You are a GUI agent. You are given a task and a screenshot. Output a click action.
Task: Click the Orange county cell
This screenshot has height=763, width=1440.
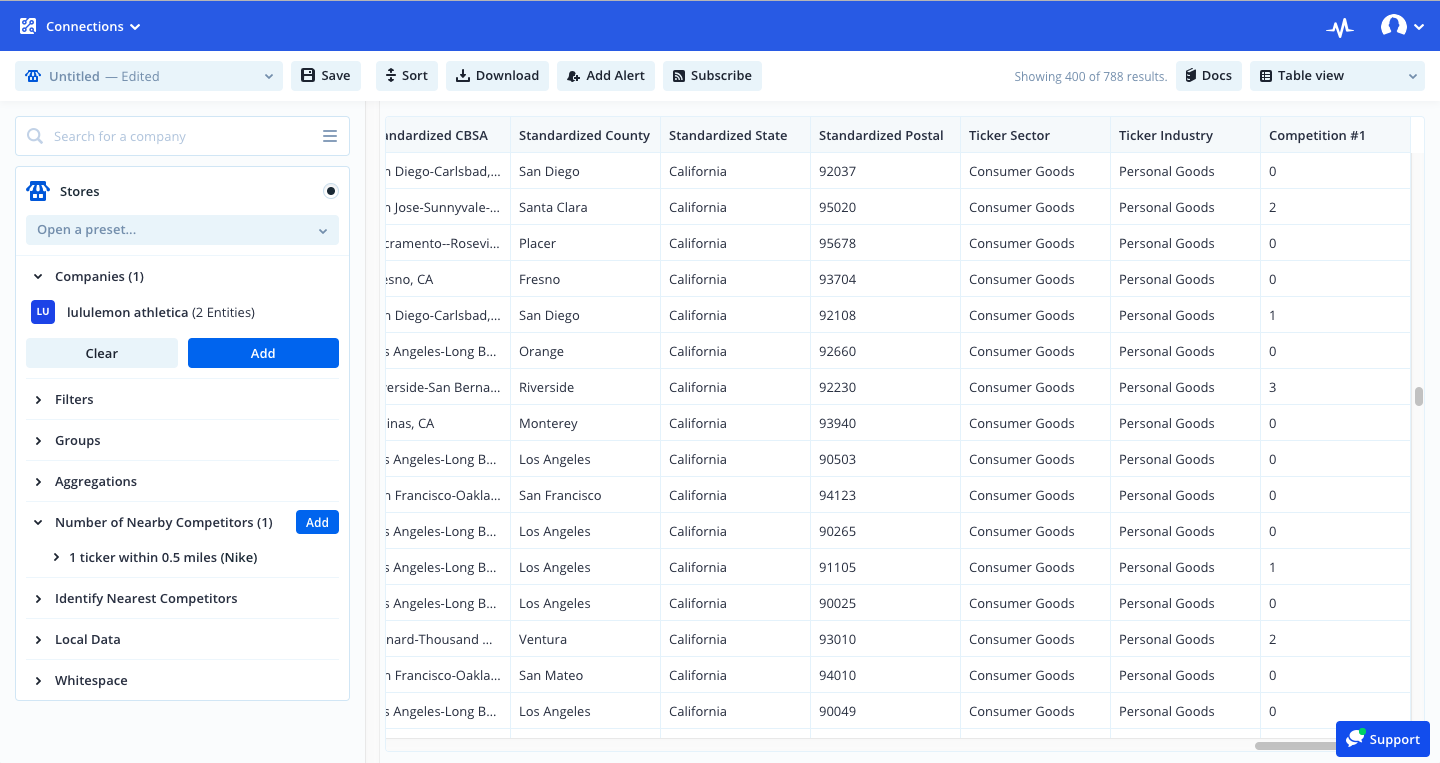coord(585,351)
